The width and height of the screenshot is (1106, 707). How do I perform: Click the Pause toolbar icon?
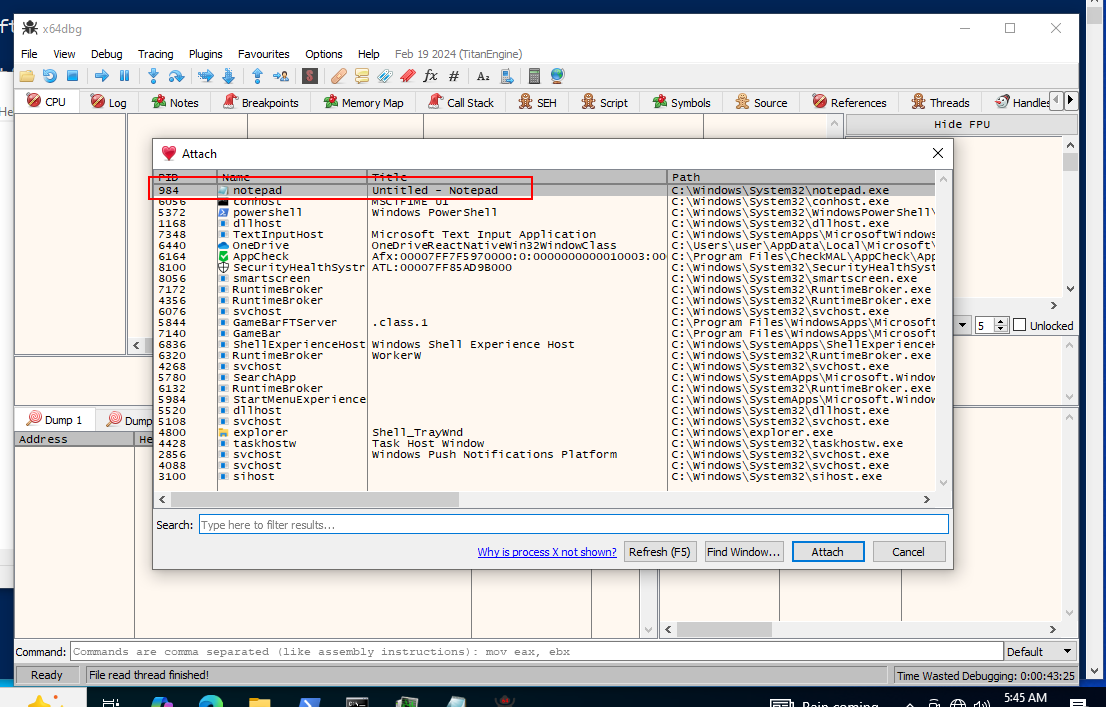point(124,75)
